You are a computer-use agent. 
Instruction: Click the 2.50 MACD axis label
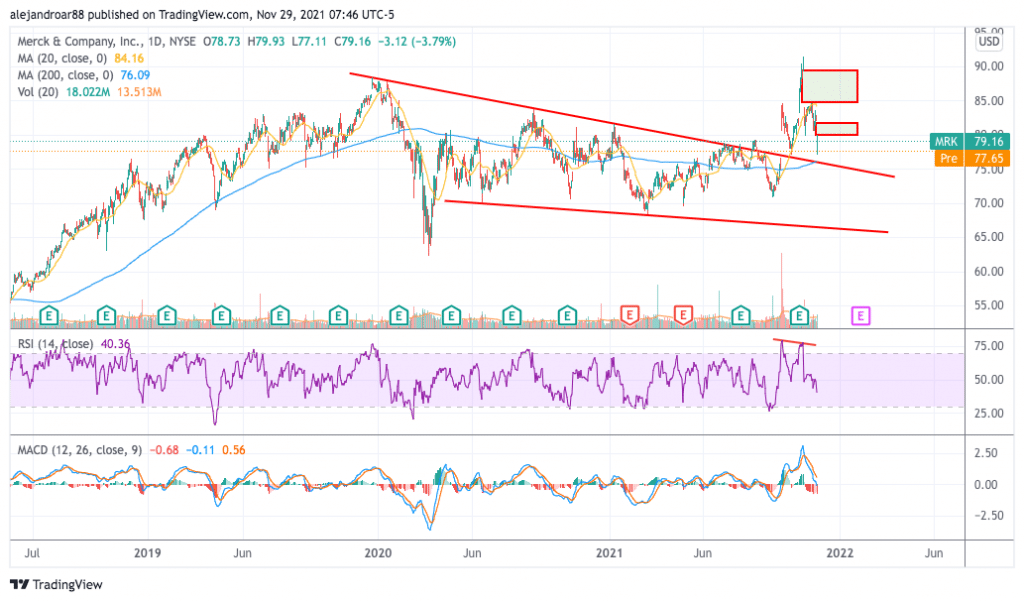pos(985,452)
